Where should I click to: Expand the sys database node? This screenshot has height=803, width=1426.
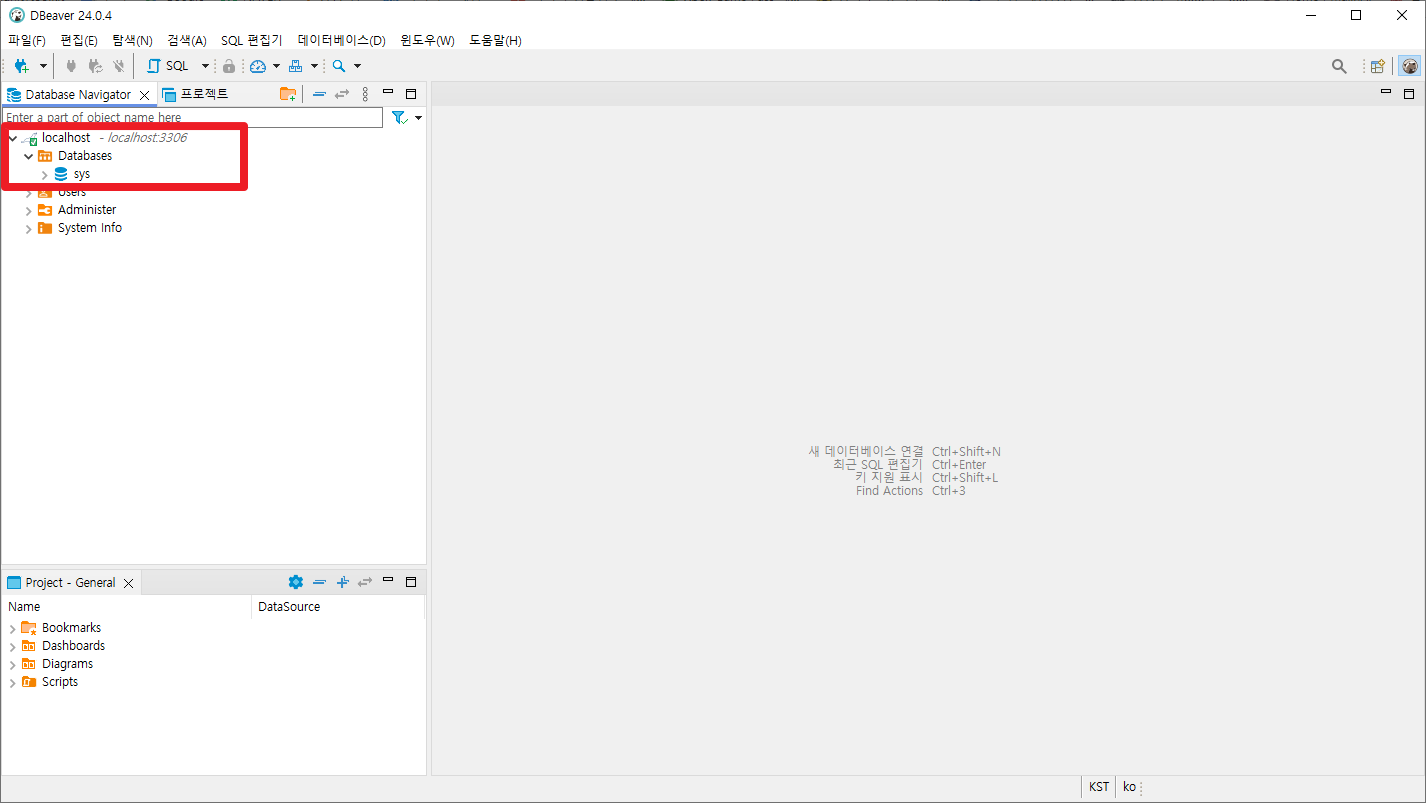pos(45,174)
